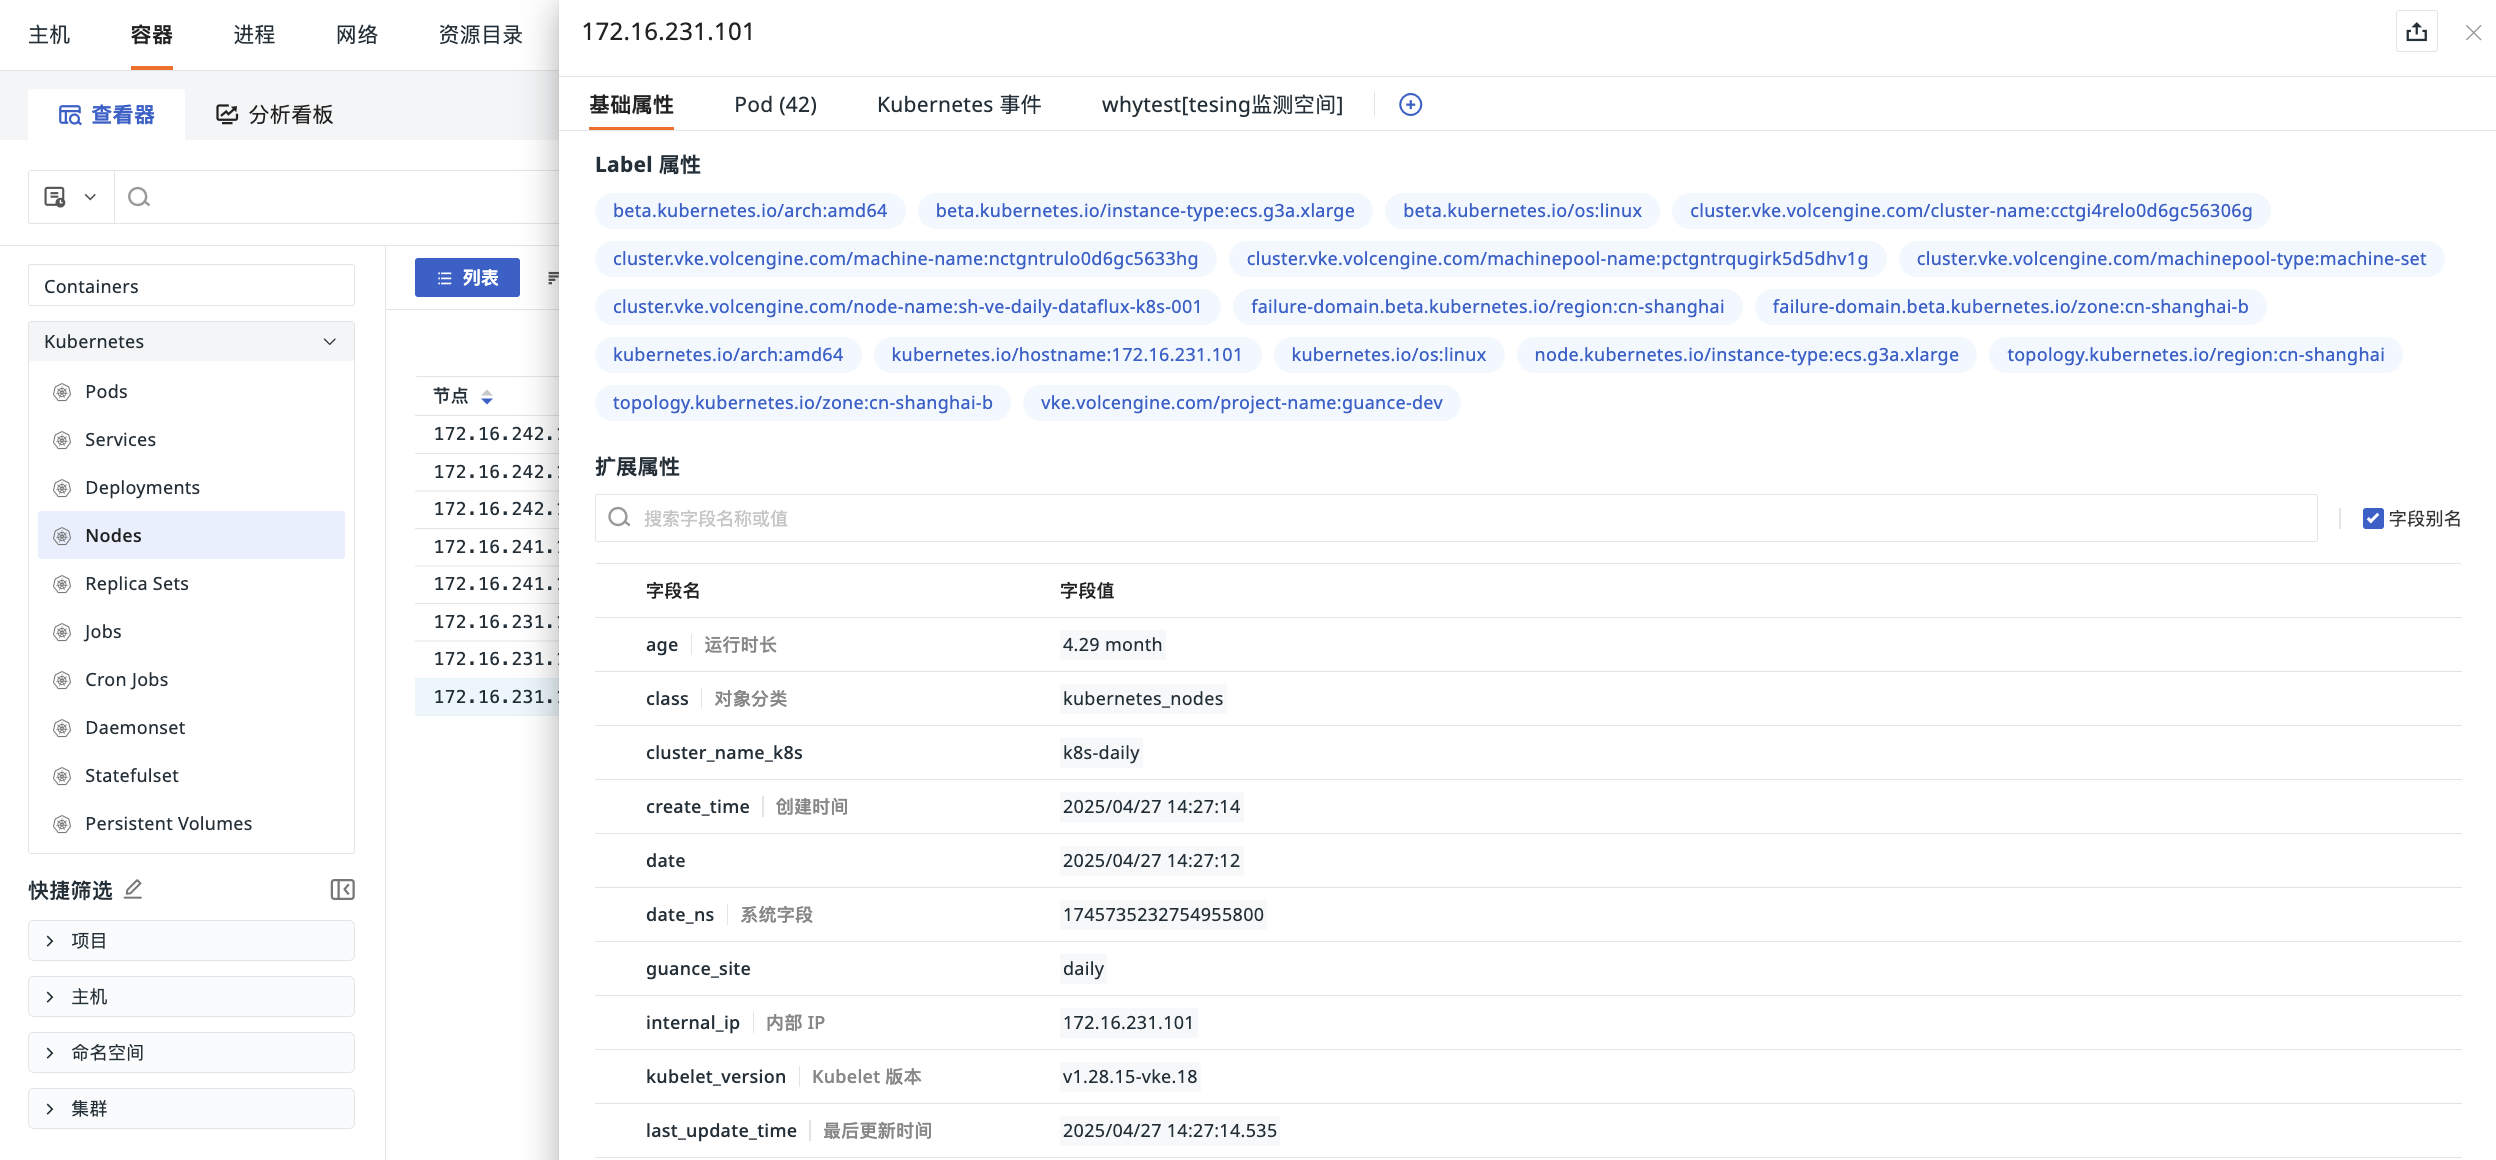Click label beta.kubernetes.io/os:linux
The image size is (2496, 1160).
tap(1522, 211)
